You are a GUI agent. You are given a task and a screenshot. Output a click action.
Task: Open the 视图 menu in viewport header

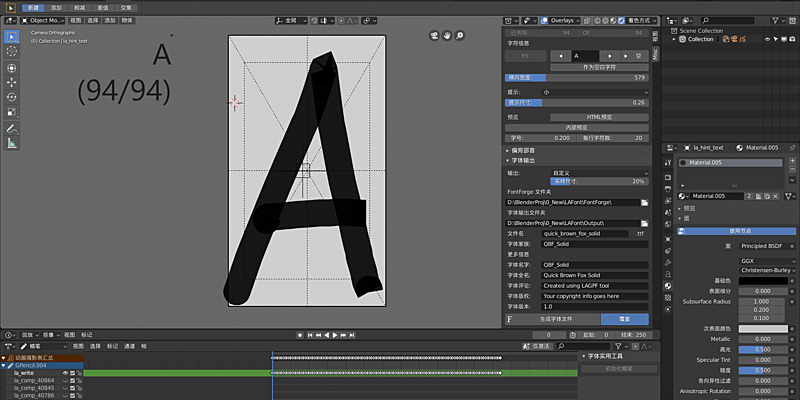coord(75,19)
